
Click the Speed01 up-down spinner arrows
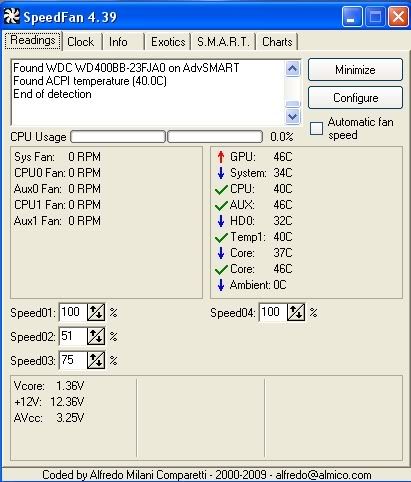coord(96,312)
